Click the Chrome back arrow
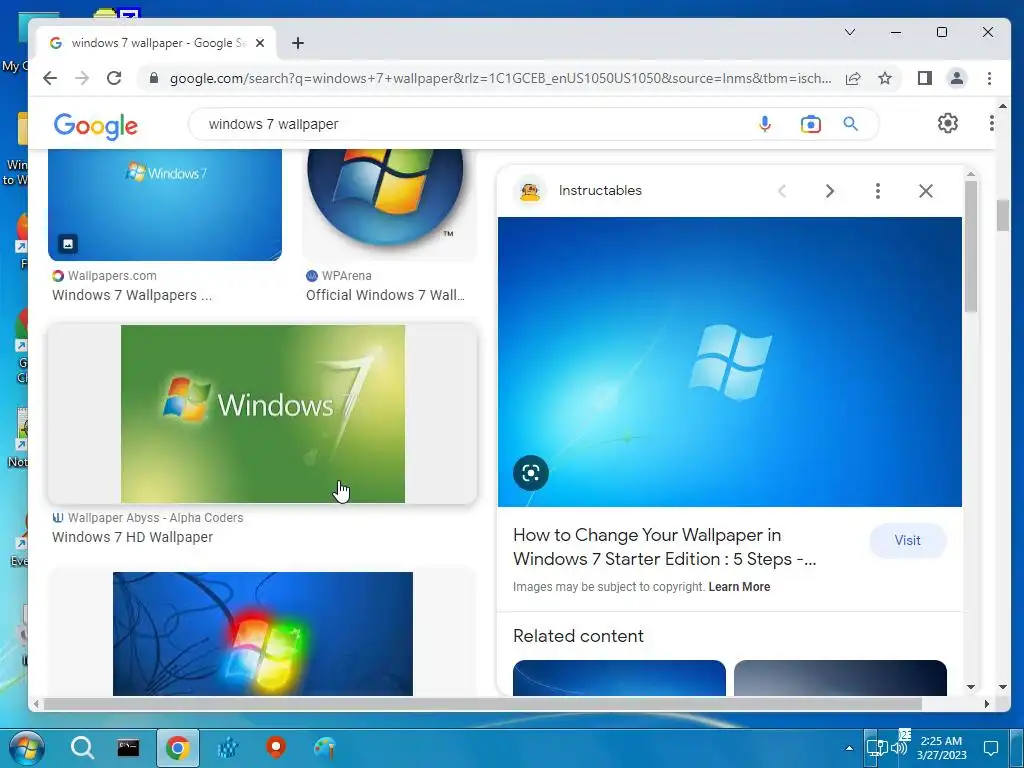Viewport: 1024px width, 768px height. [50, 78]
